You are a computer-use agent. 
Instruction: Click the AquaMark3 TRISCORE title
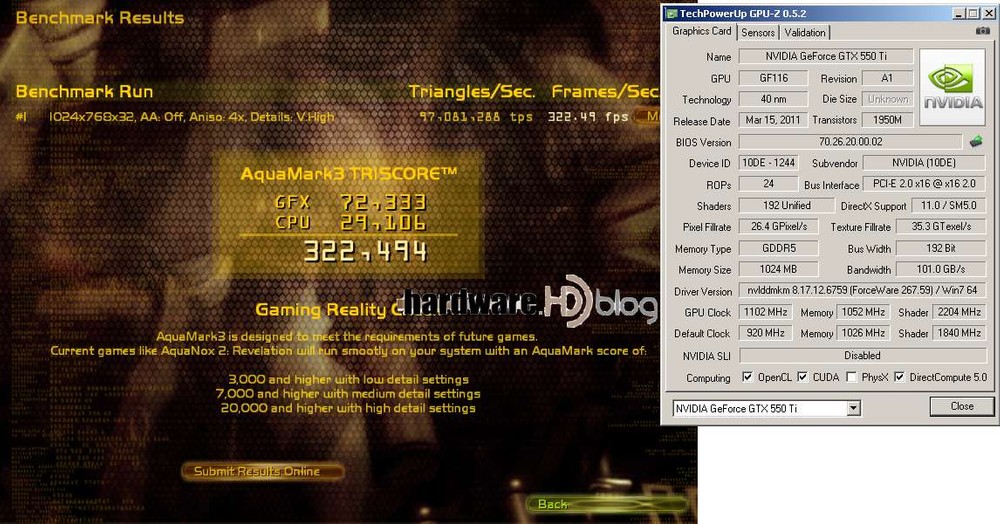click(349, 173)
